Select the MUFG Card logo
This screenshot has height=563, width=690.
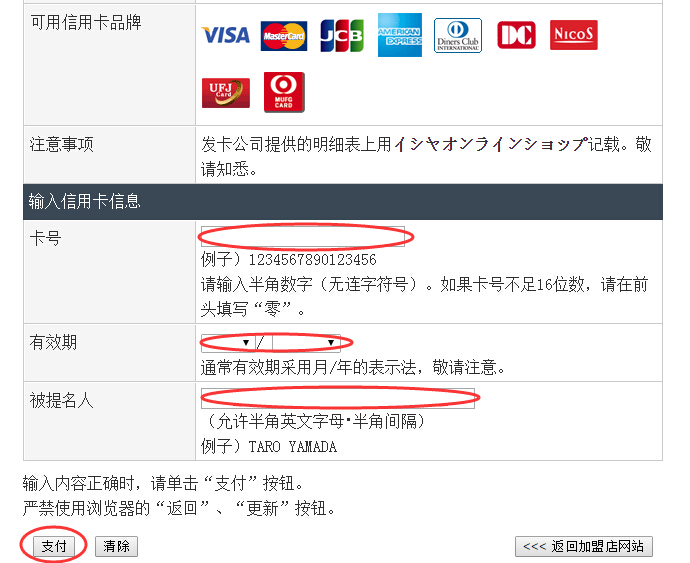click(x=283, y=92)
